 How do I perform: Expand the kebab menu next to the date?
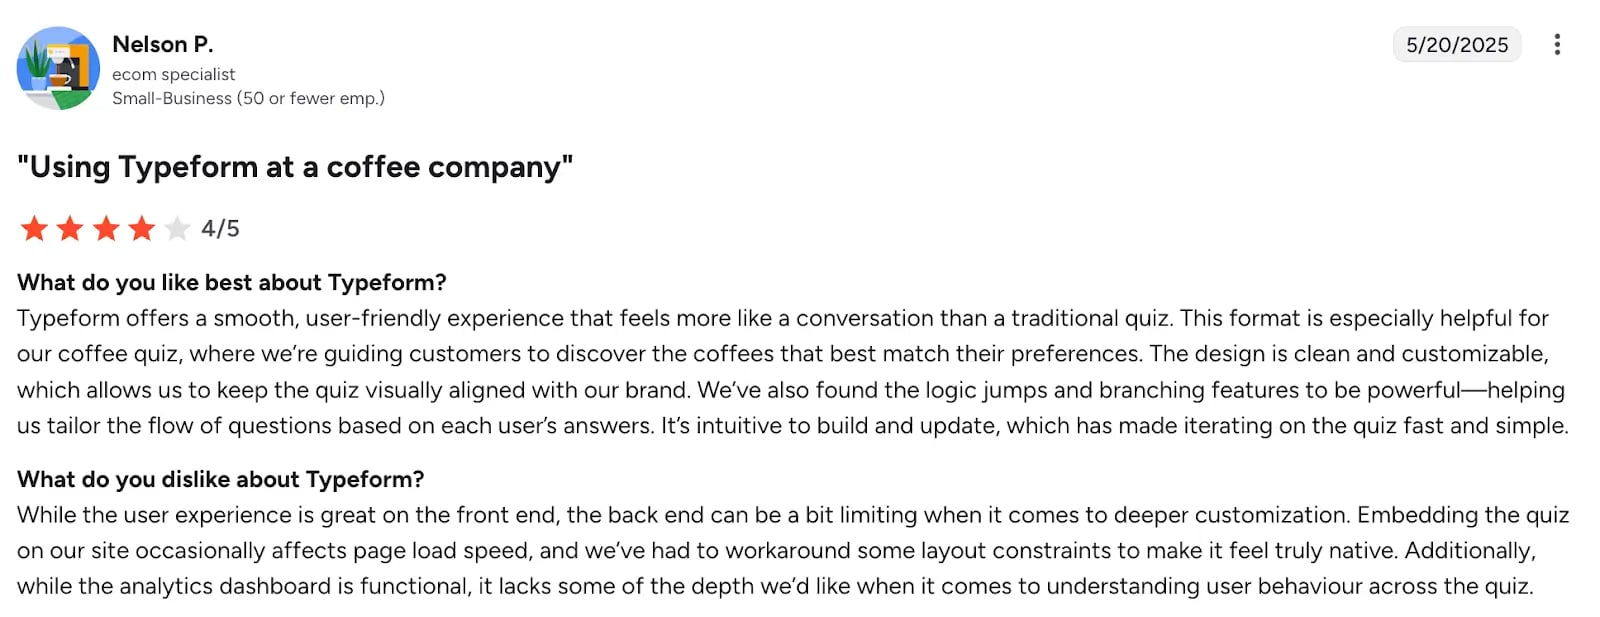pos(1557,45)
